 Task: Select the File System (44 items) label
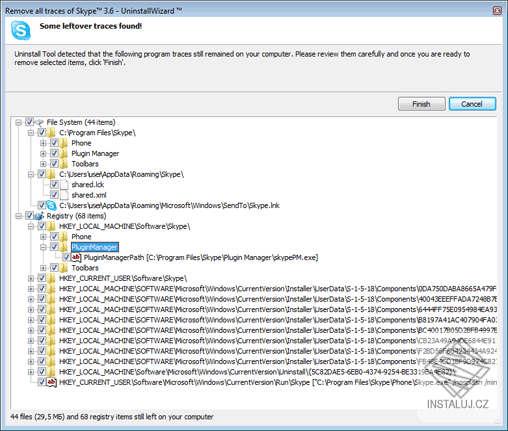pyautogui.click(x=81, y=122)
